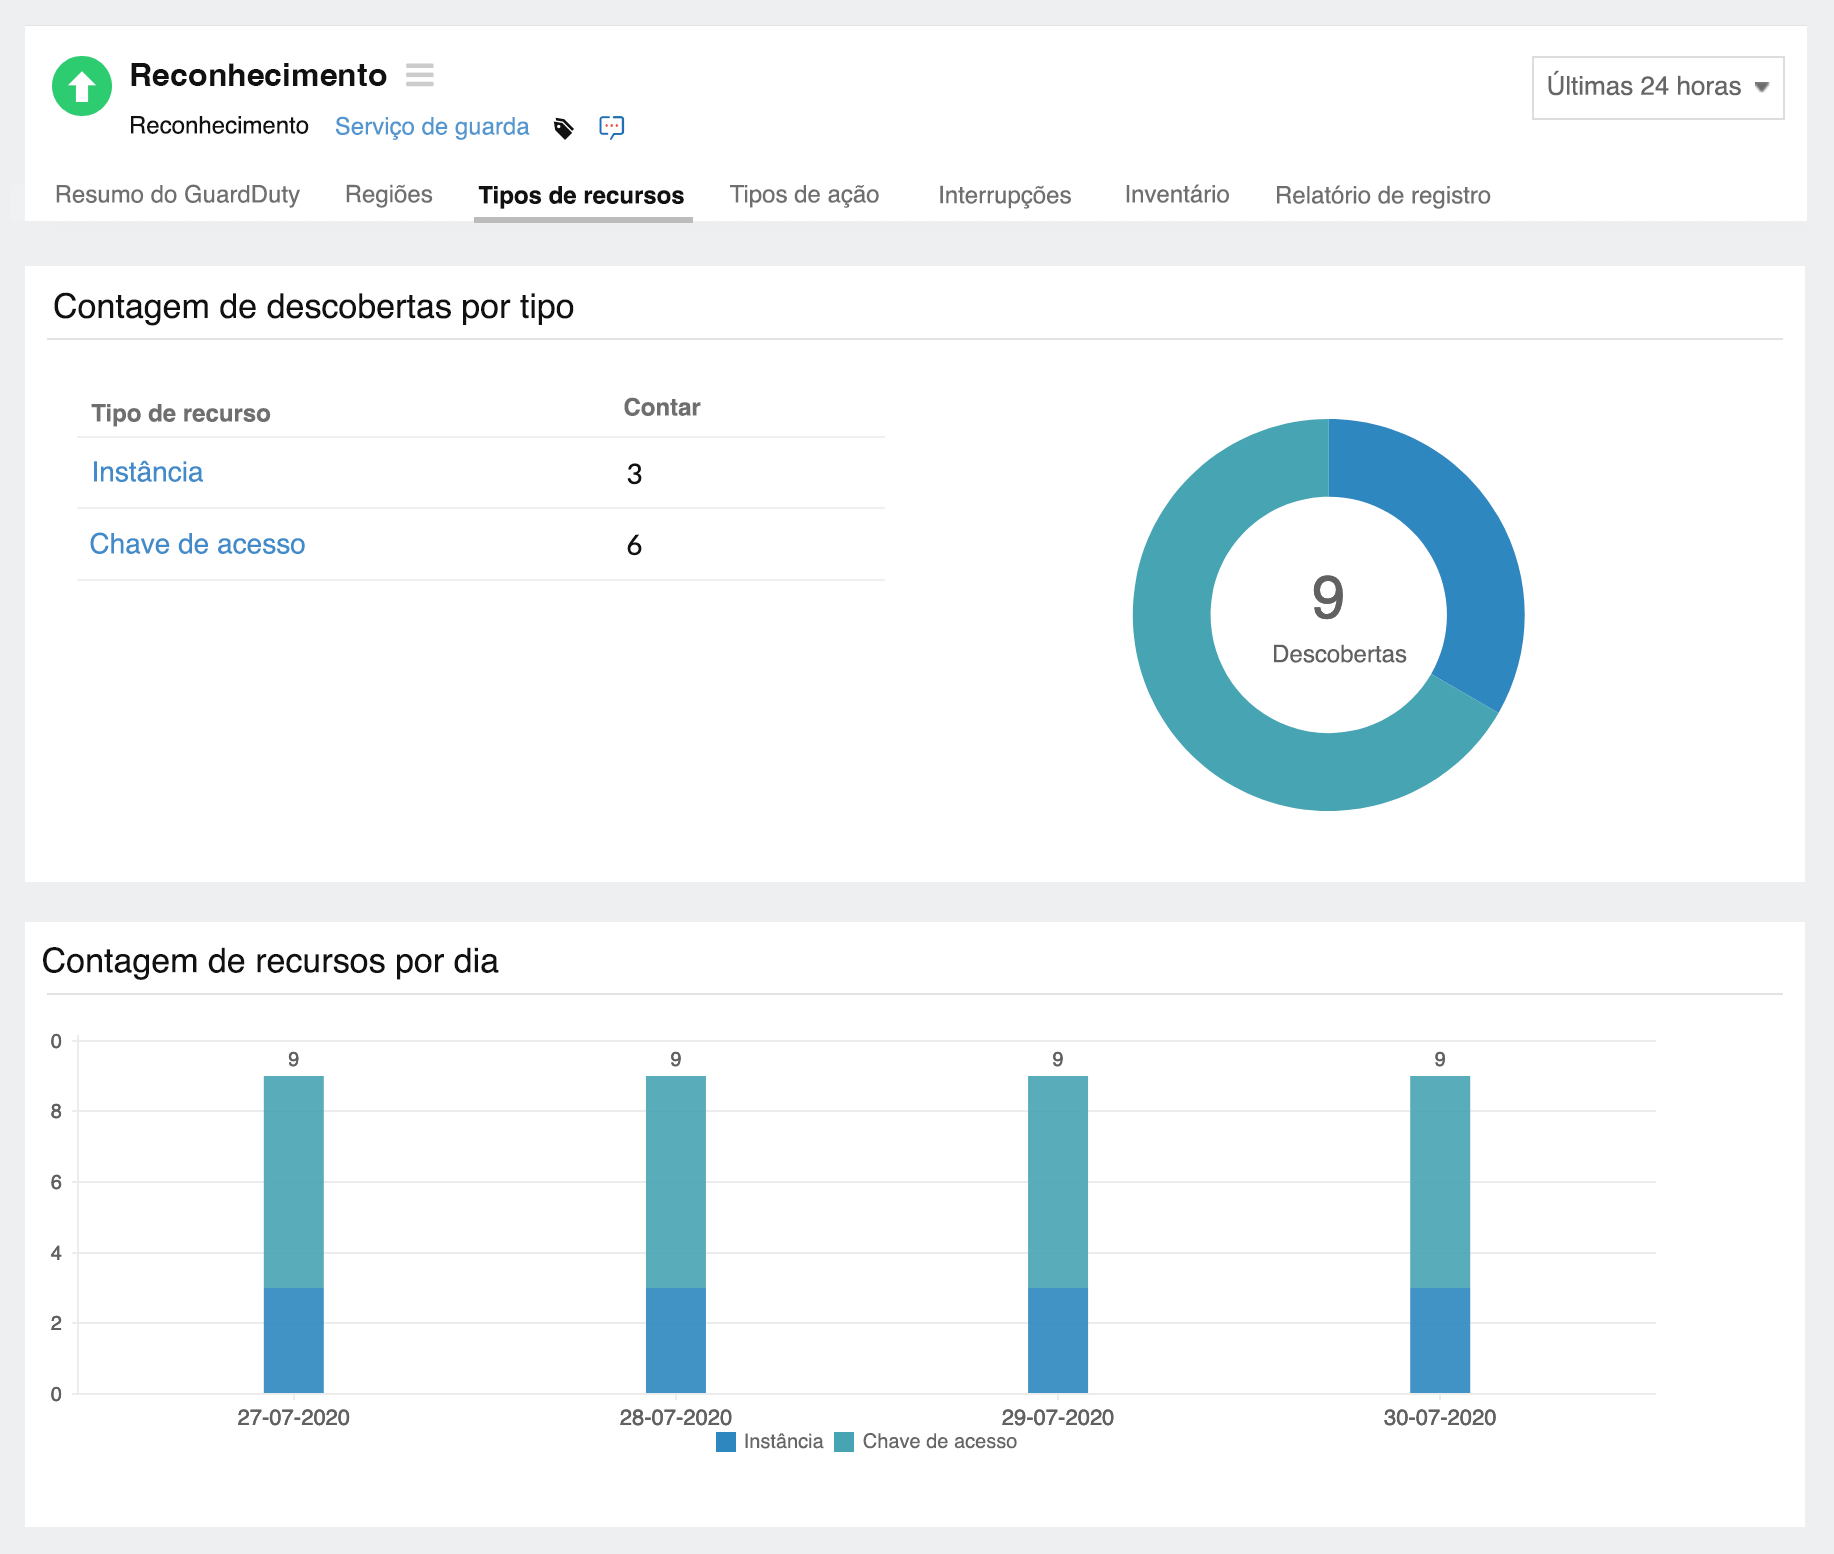This screenshot has width=1834, height=1554.
Task: Switch to the "Inventário" tab
Action: tap(1177, 195)
